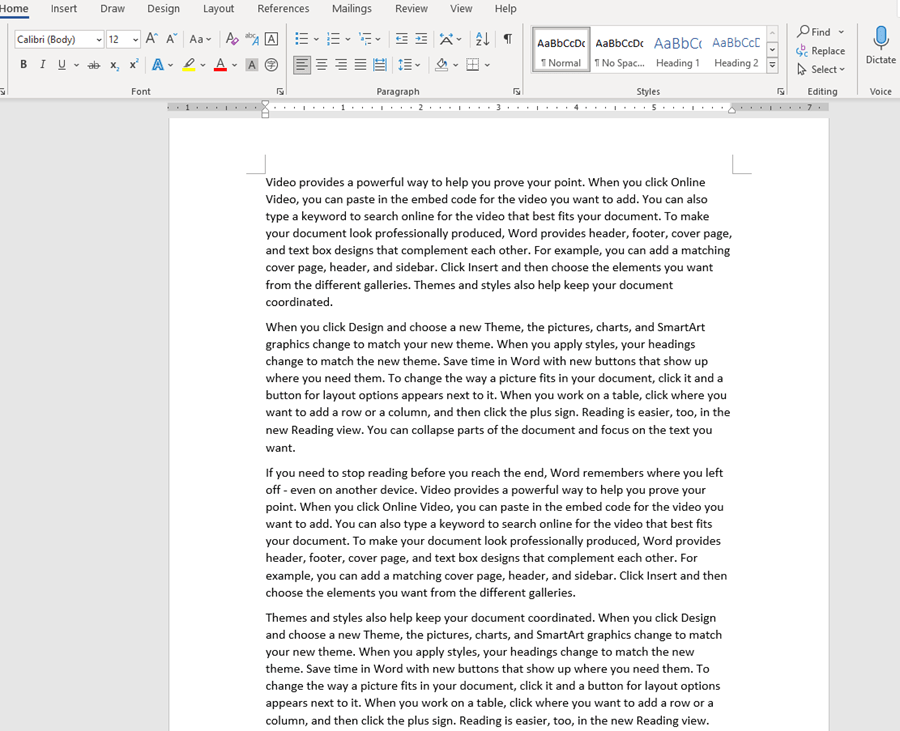The width and height of the screenshot is (900, 731).
Task: Select the Clear All Formatting icon
Action: [x=231, y=39]
